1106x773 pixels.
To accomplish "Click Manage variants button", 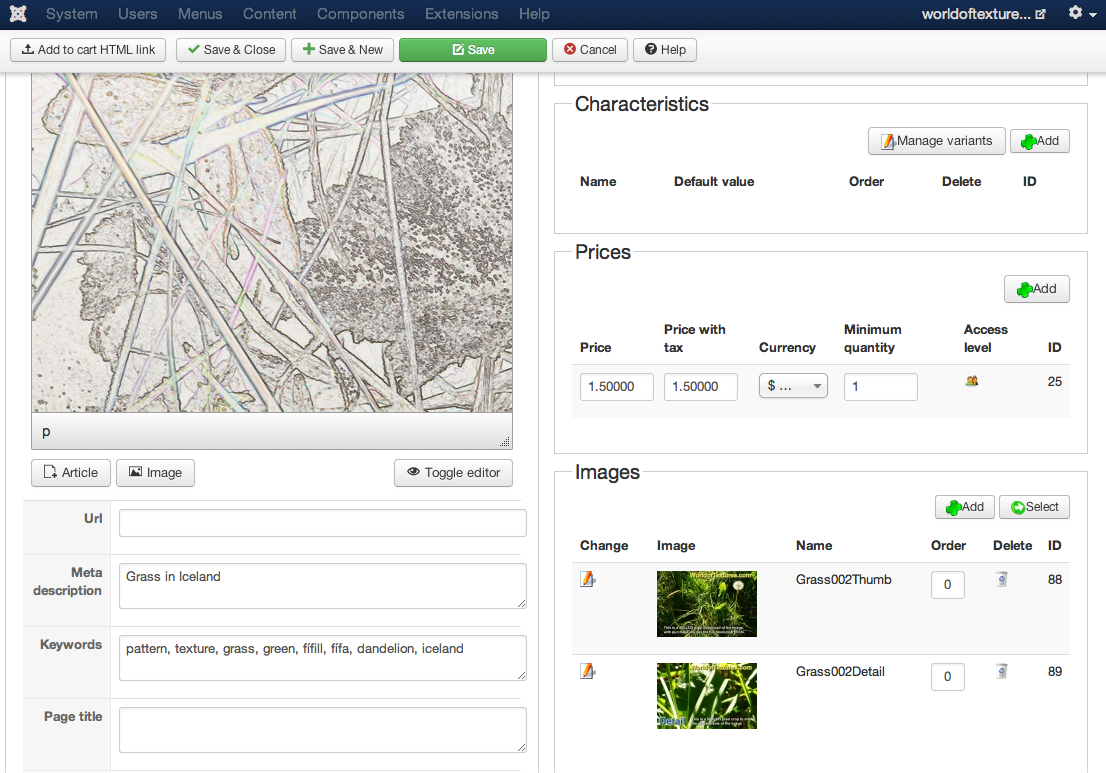I will coord(936,141).
